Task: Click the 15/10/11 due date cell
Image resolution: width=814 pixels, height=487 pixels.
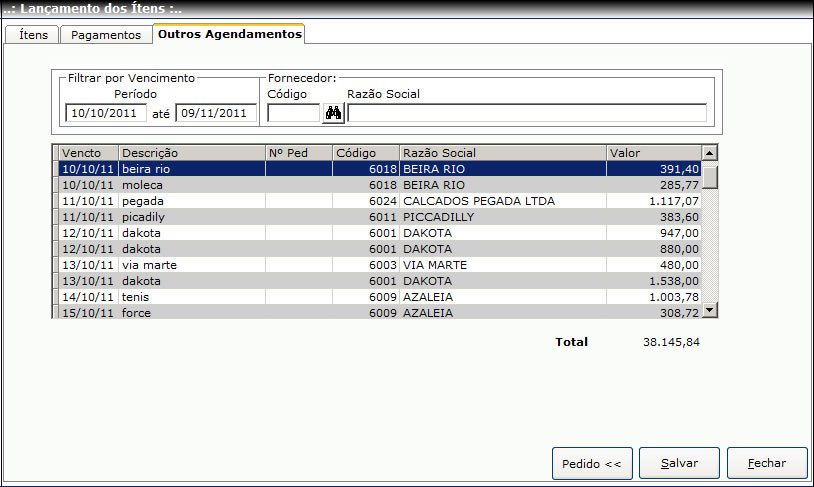Action: tap(88, 313)
